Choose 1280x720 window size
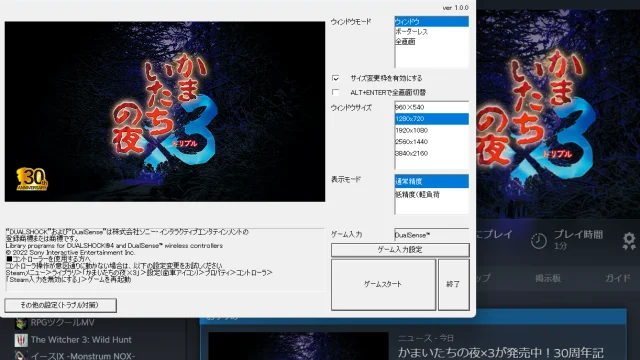Viewport: 640px width, 360px height. tap(431, 119)
